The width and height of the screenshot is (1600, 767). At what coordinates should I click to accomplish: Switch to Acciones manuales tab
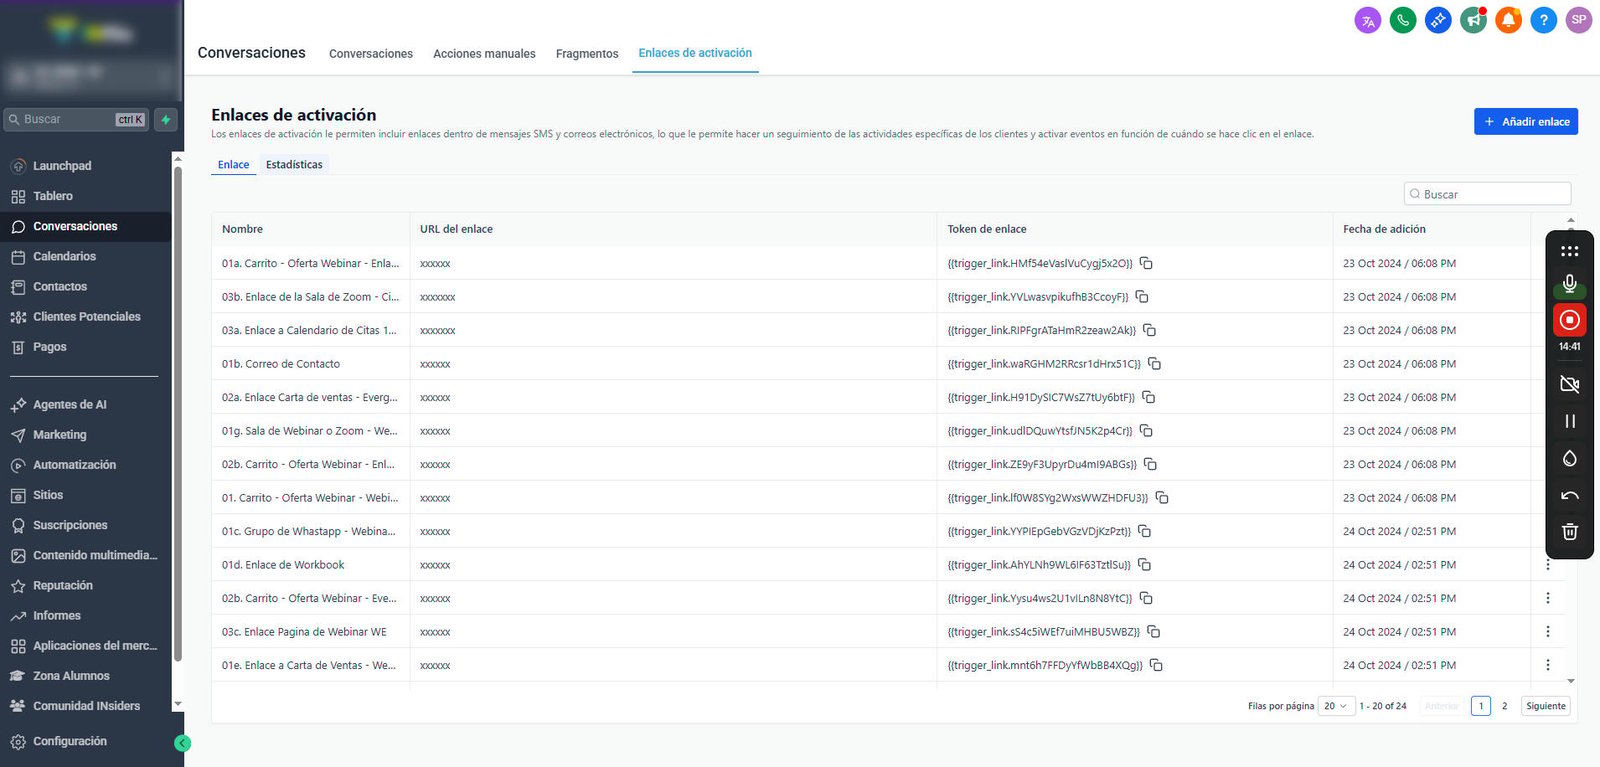484,54
